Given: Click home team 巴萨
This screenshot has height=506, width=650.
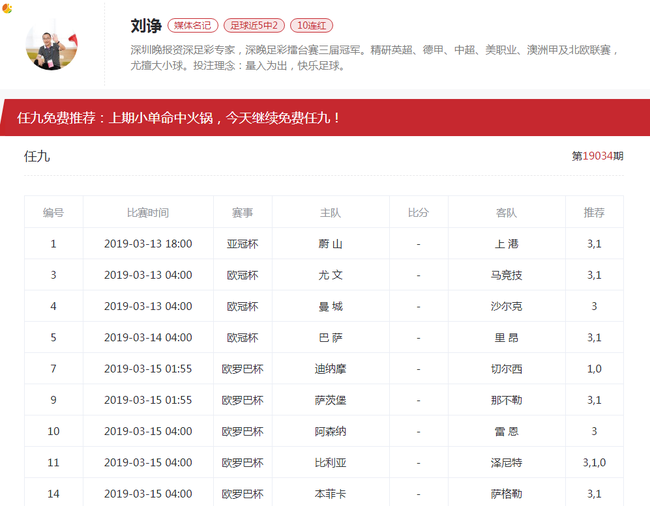Looking at the screenshot, I should pos(330,337).
